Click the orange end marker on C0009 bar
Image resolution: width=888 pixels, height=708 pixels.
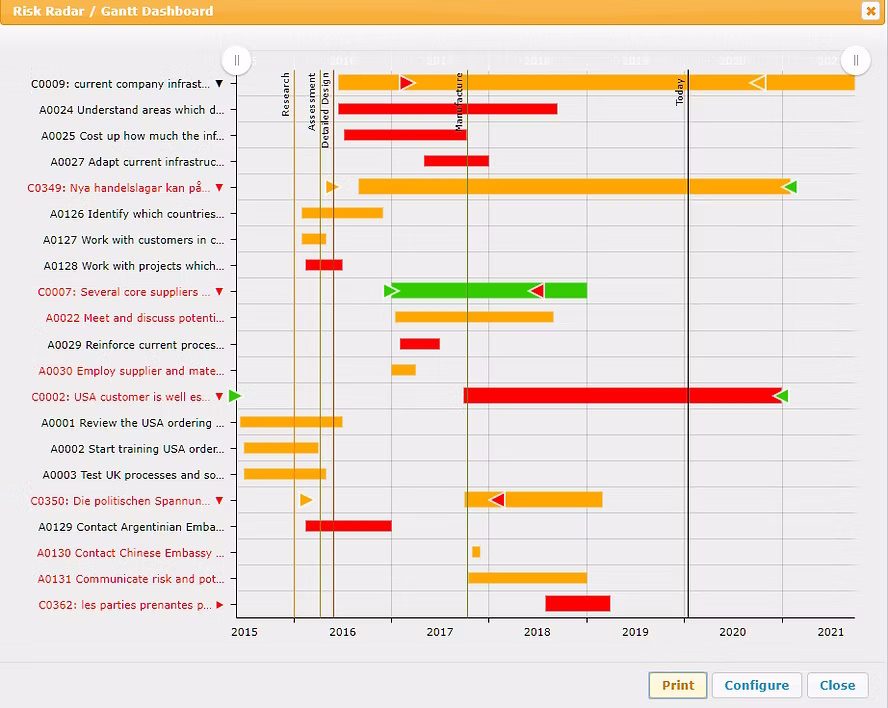[758, 83]
